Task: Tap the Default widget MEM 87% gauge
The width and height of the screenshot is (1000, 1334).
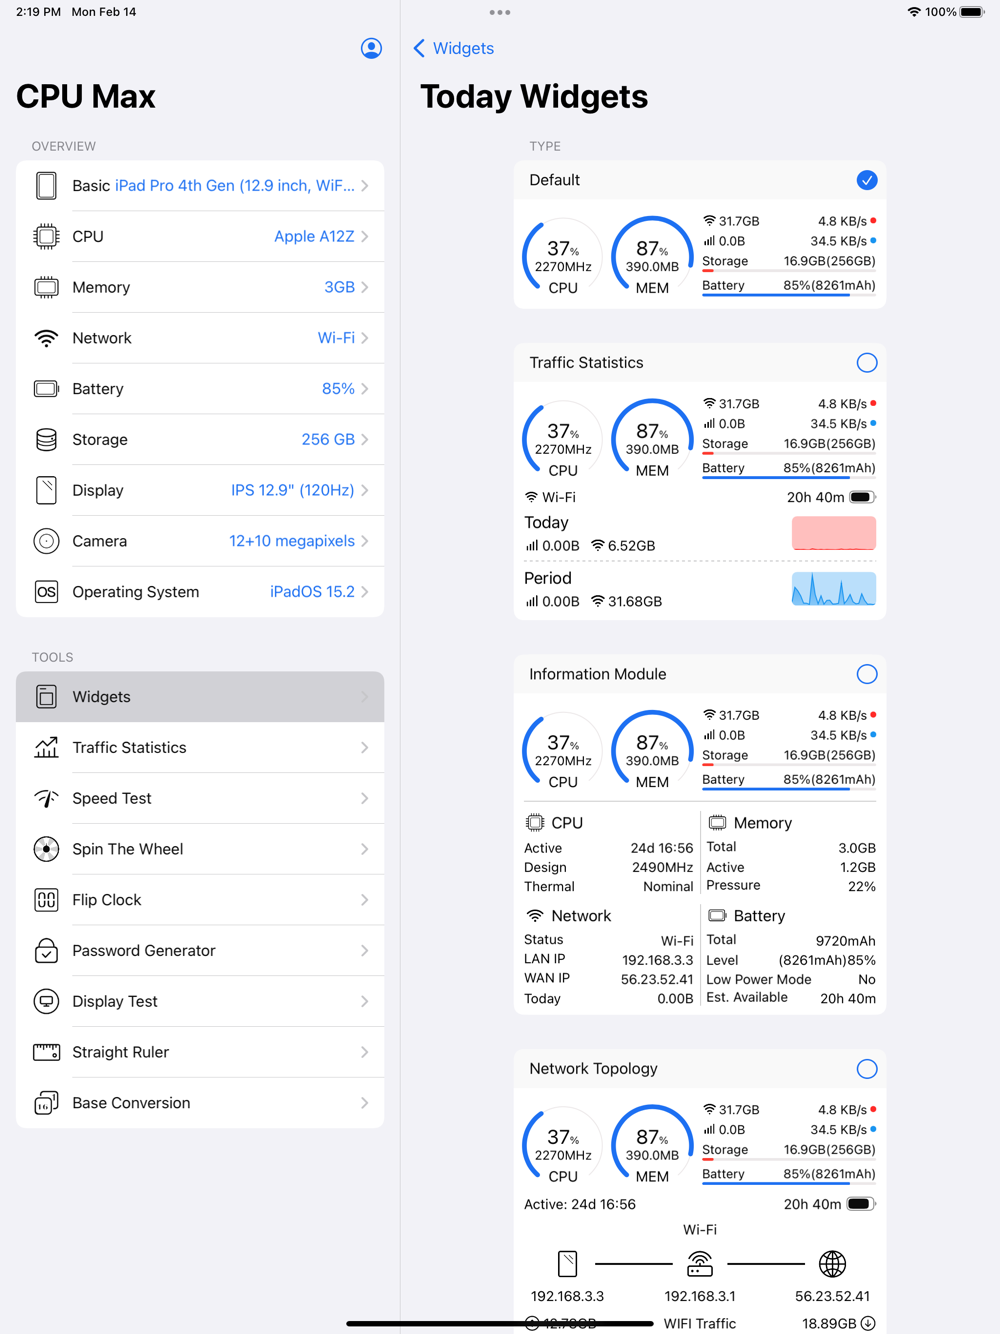Action: click(x=652, y=258)
